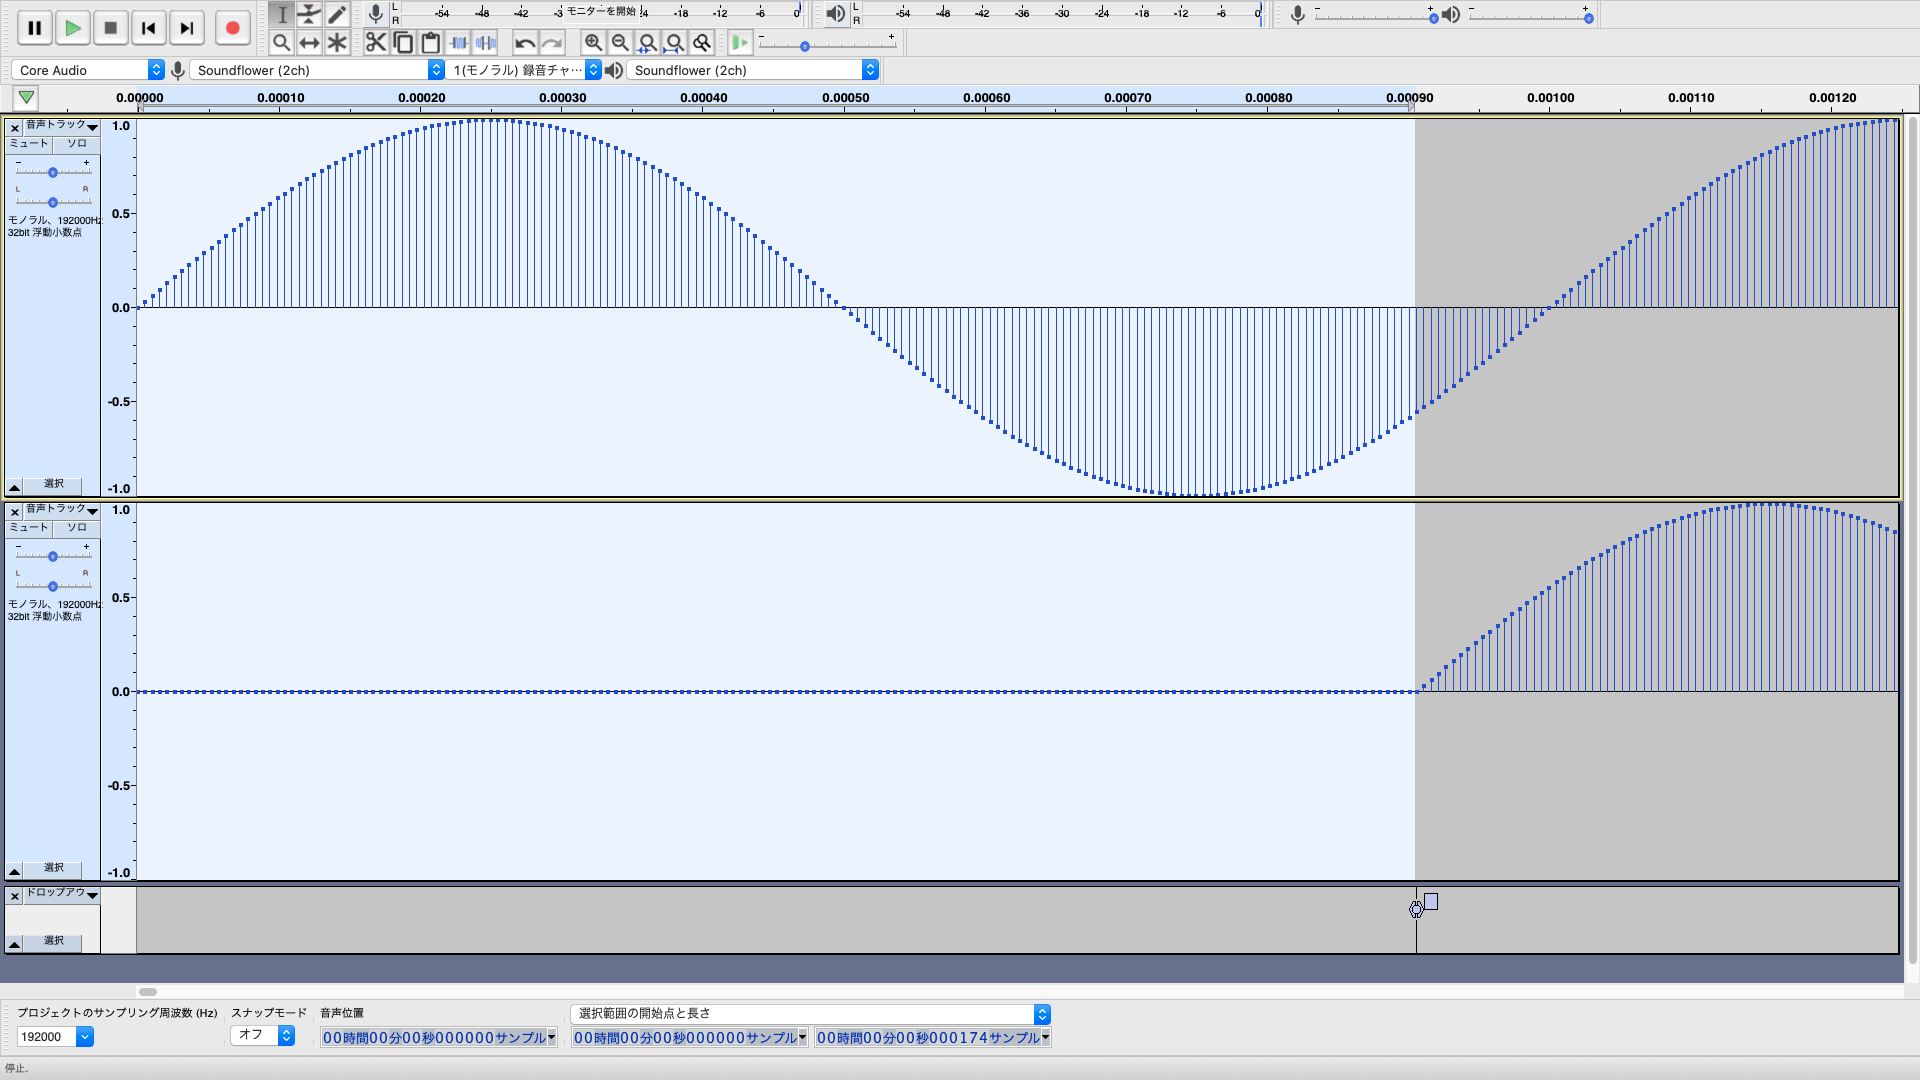
Task: Click the playback volume slider
Action: pos(1530,18)
